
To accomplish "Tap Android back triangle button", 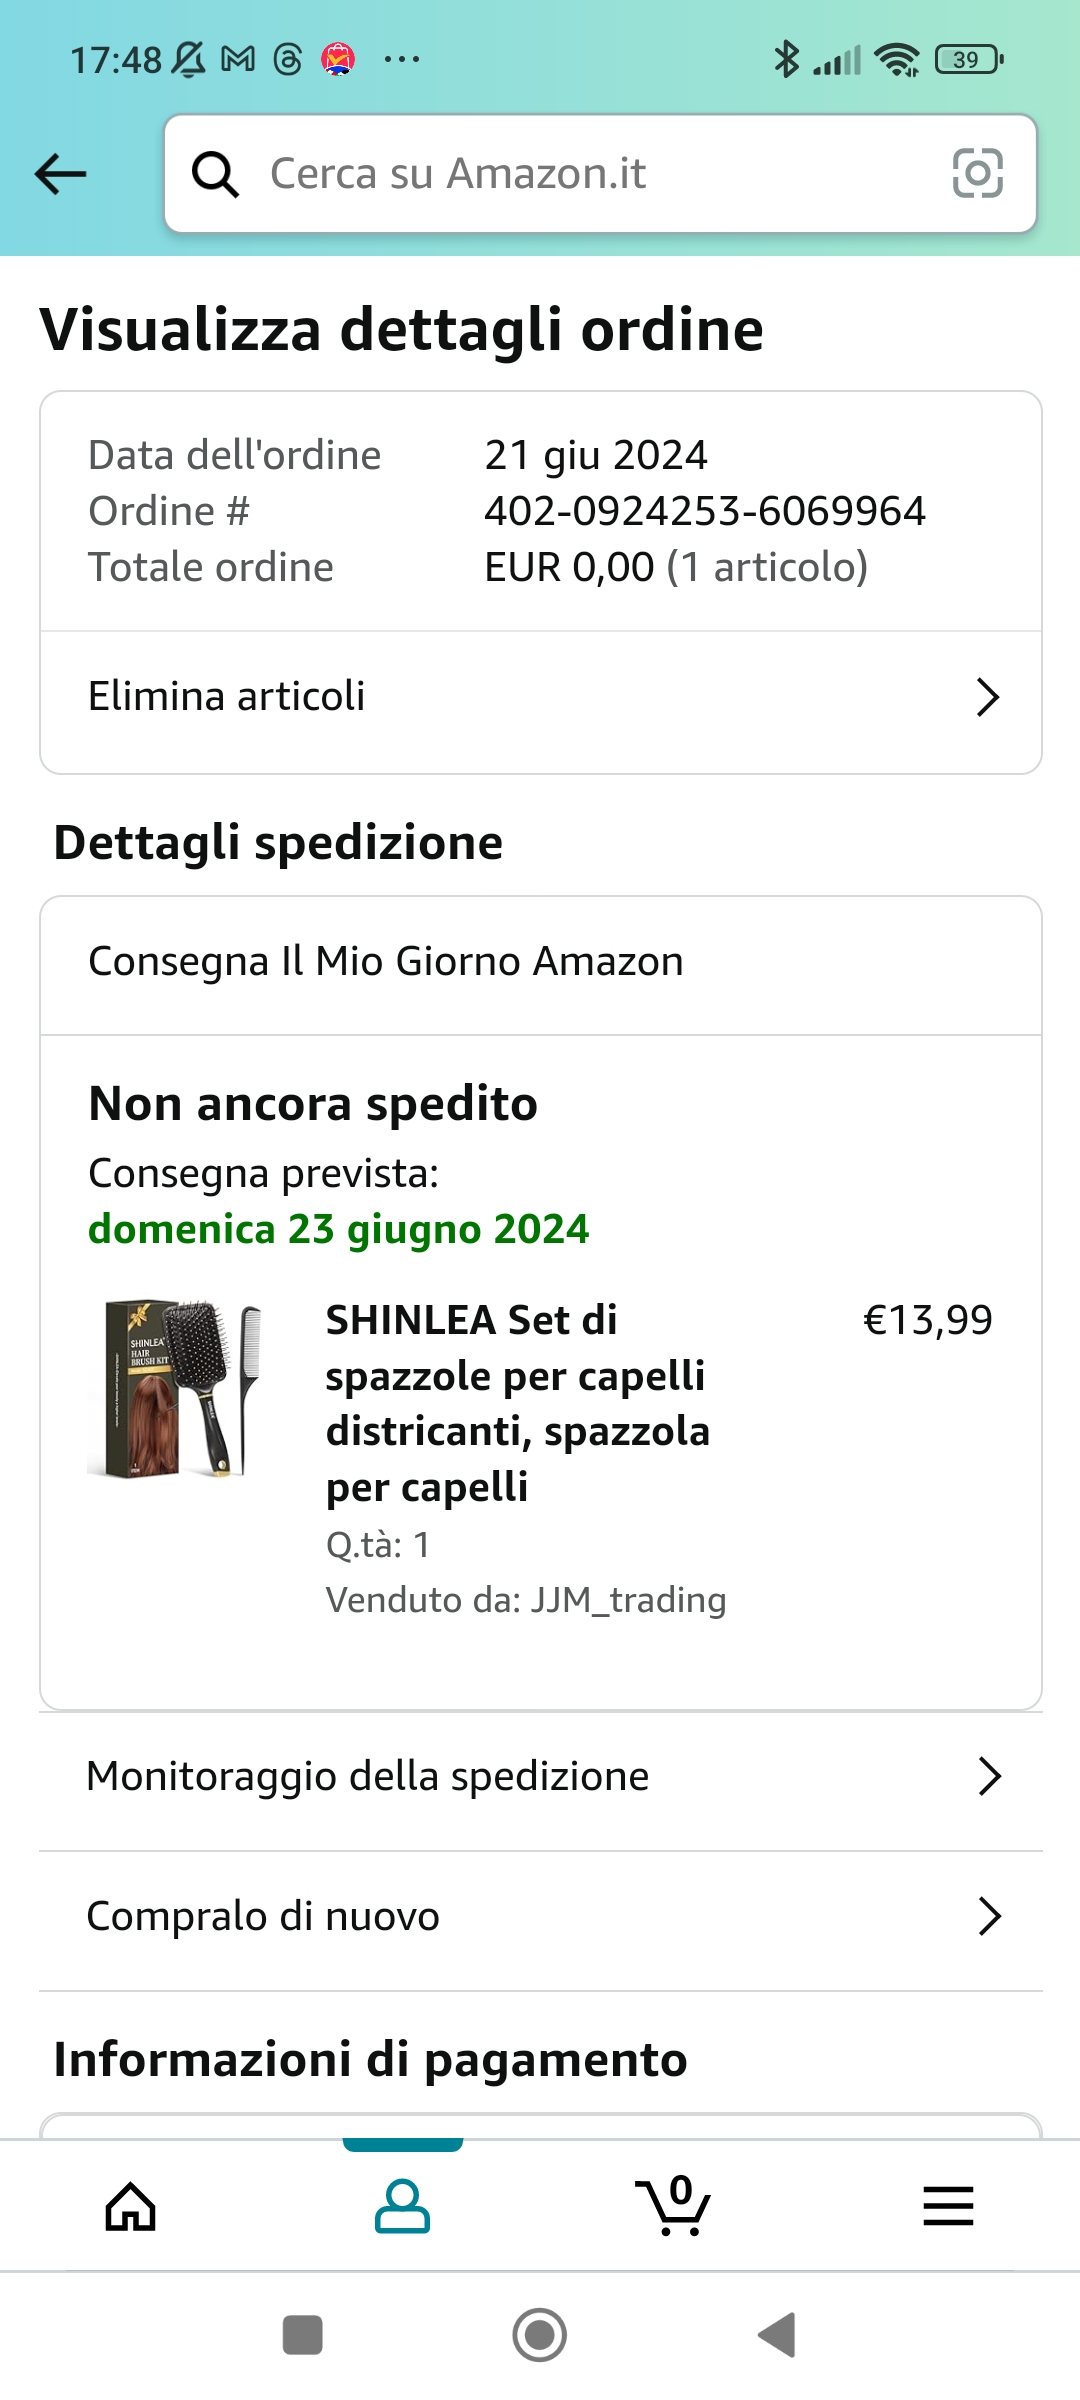I will 777,2335.
